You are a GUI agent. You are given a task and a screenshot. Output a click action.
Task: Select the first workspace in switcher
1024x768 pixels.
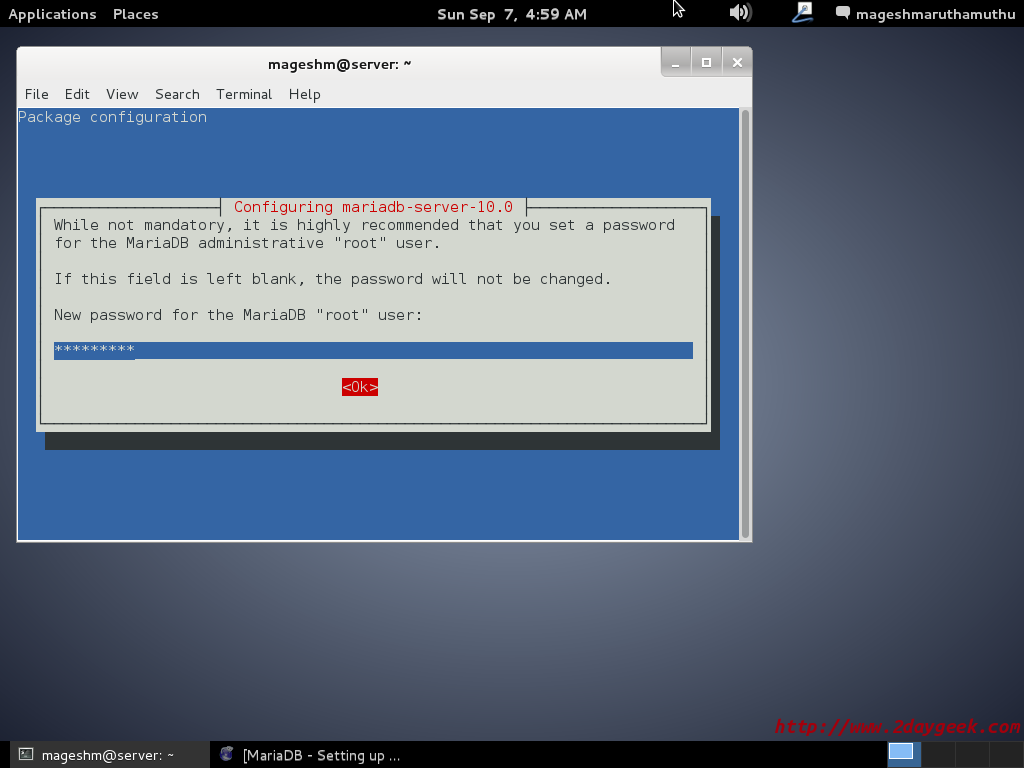pyautogui.click(x=901, y=753)
